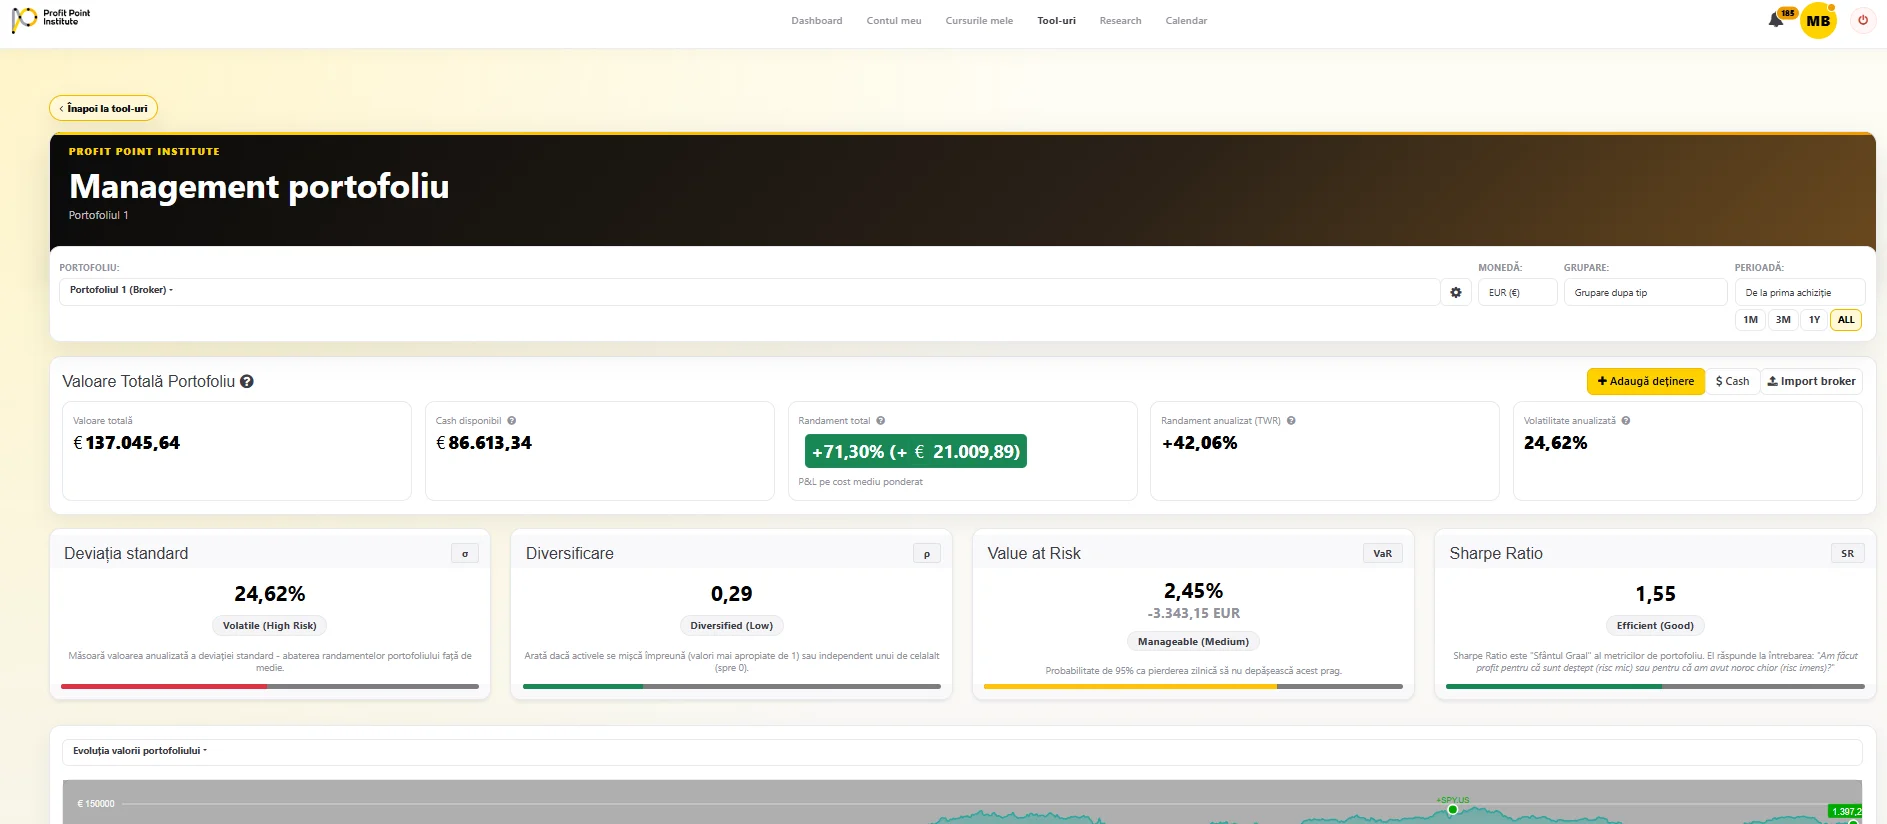Screen dimensions: 1887x824
Task: Click Efficient (Good) label
Action: (1655, 626)
